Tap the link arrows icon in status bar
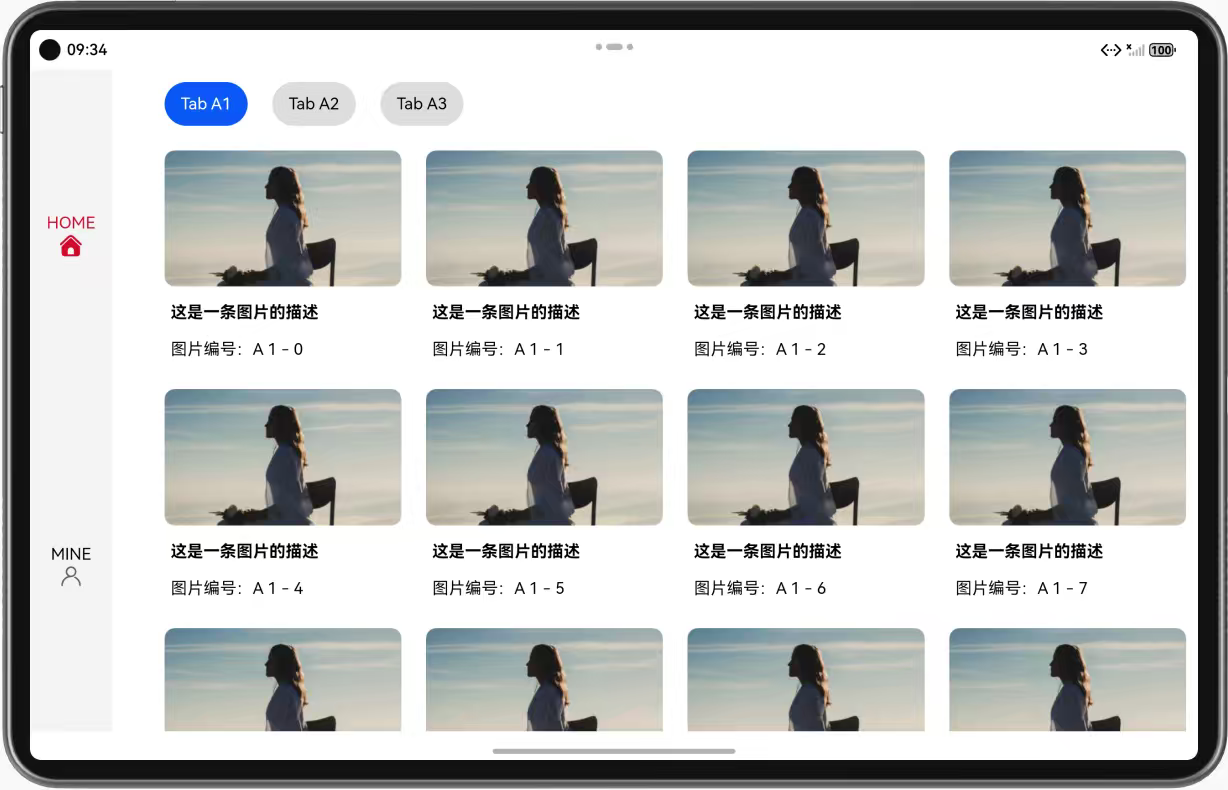The width and height of the screenshot is (1228, 790). [1110, 50]
